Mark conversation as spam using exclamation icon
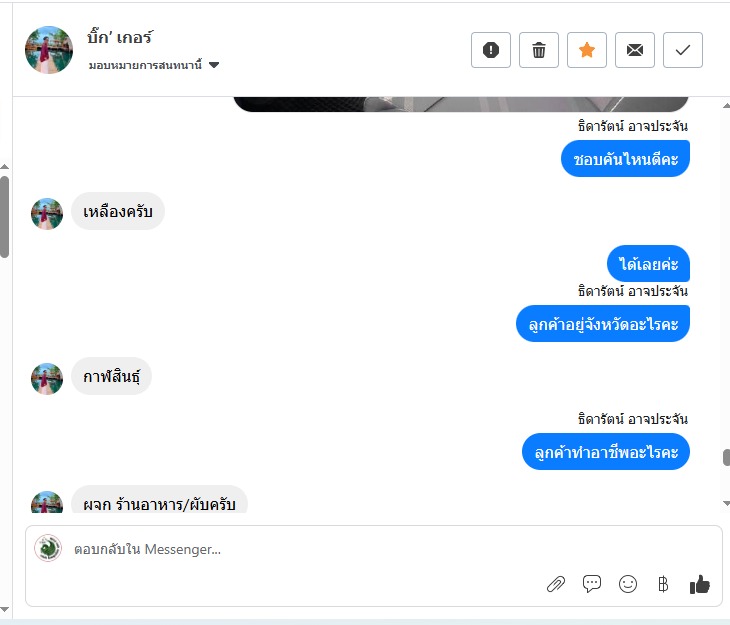Image resolution: width=730 pixels, height=625 pixels. [x=491, y=50]
